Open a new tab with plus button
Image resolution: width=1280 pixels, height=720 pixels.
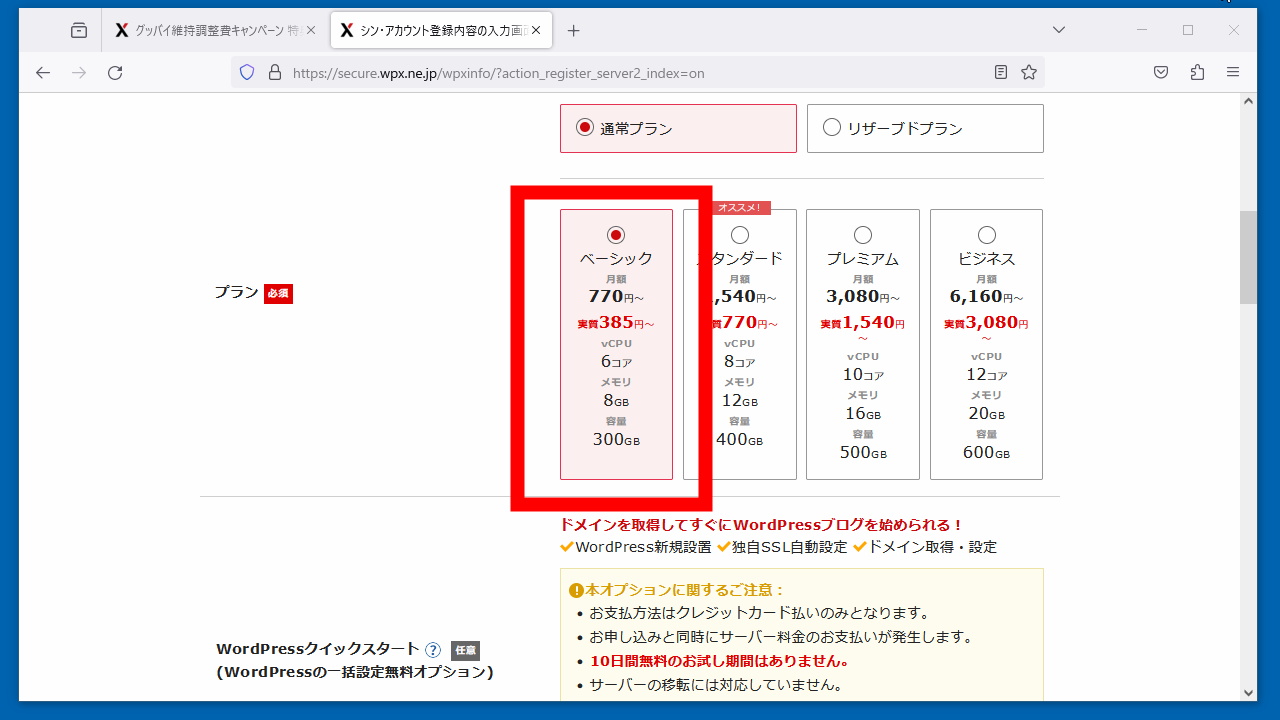(x=573, y=31)
